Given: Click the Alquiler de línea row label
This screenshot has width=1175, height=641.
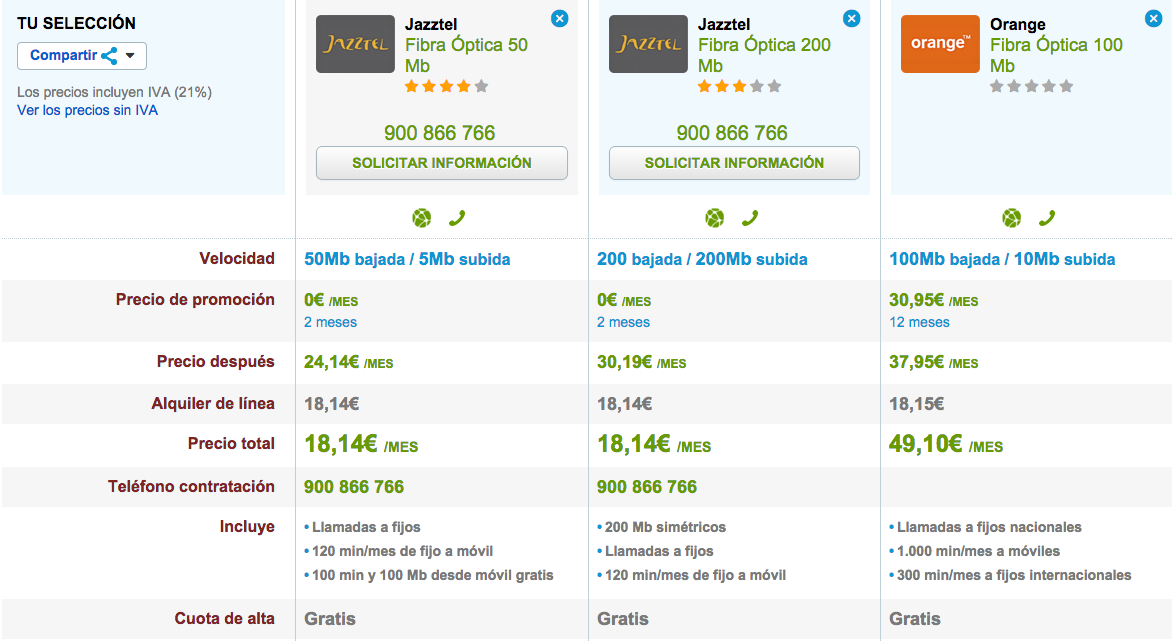Looking at the screenshot, I should pos(213,404).
